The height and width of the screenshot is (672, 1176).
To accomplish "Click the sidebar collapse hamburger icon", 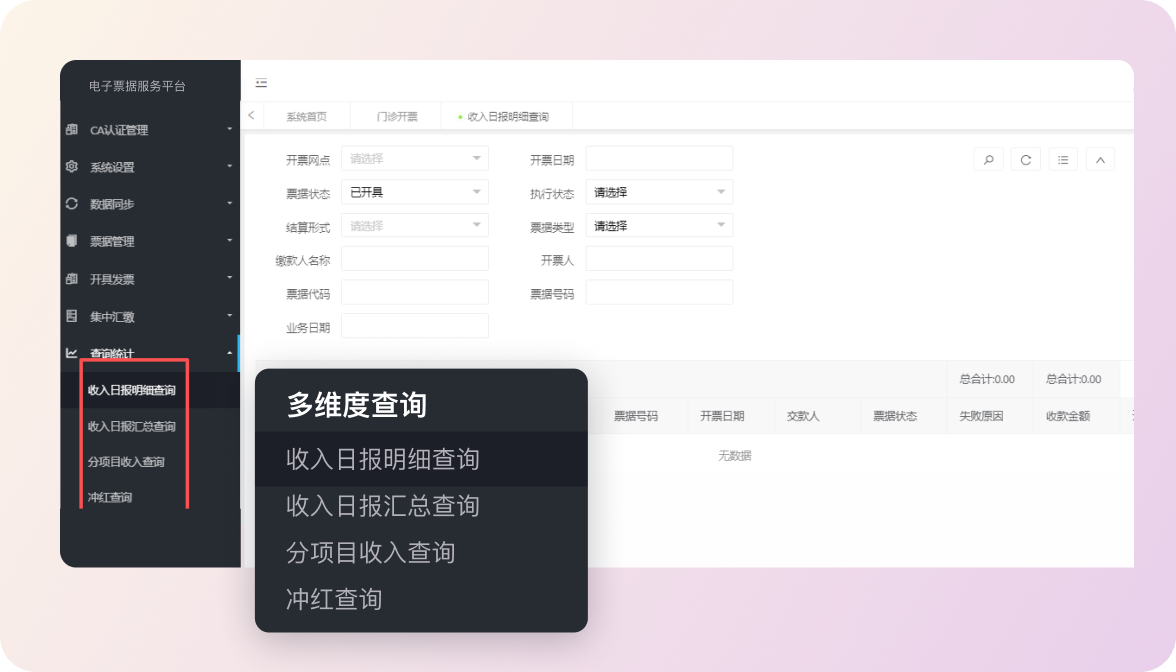I will [261, 82].
